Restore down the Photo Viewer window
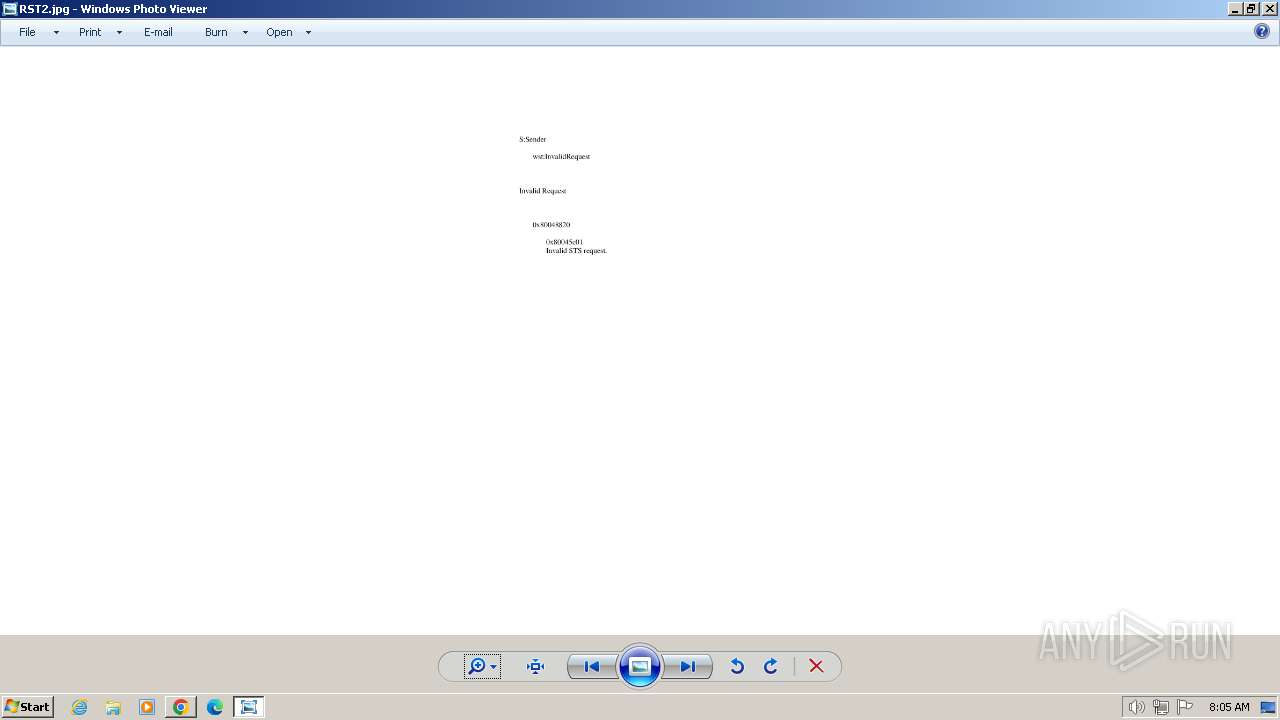The height and width of the screenshot is (720, 1280). click(1252, 9)
